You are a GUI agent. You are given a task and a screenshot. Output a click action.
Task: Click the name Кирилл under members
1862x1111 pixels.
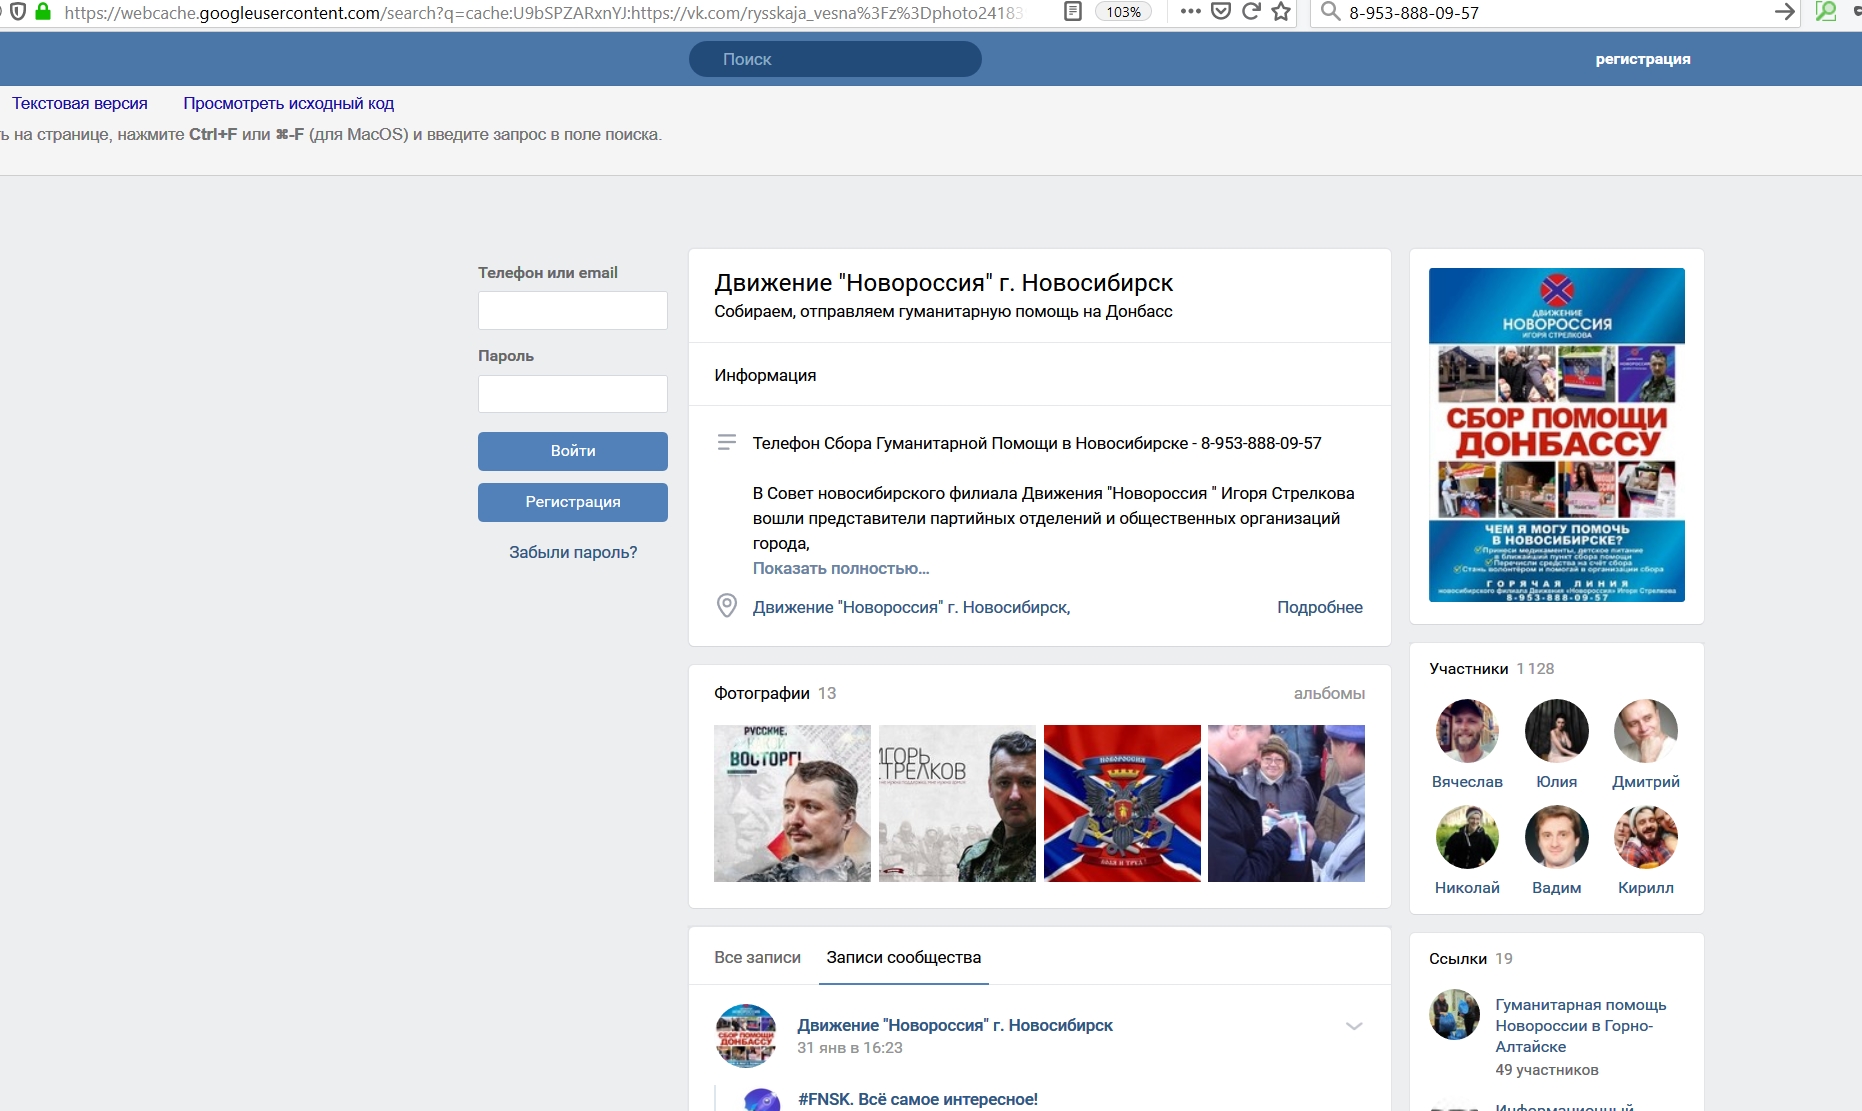tap(1646, 888)
